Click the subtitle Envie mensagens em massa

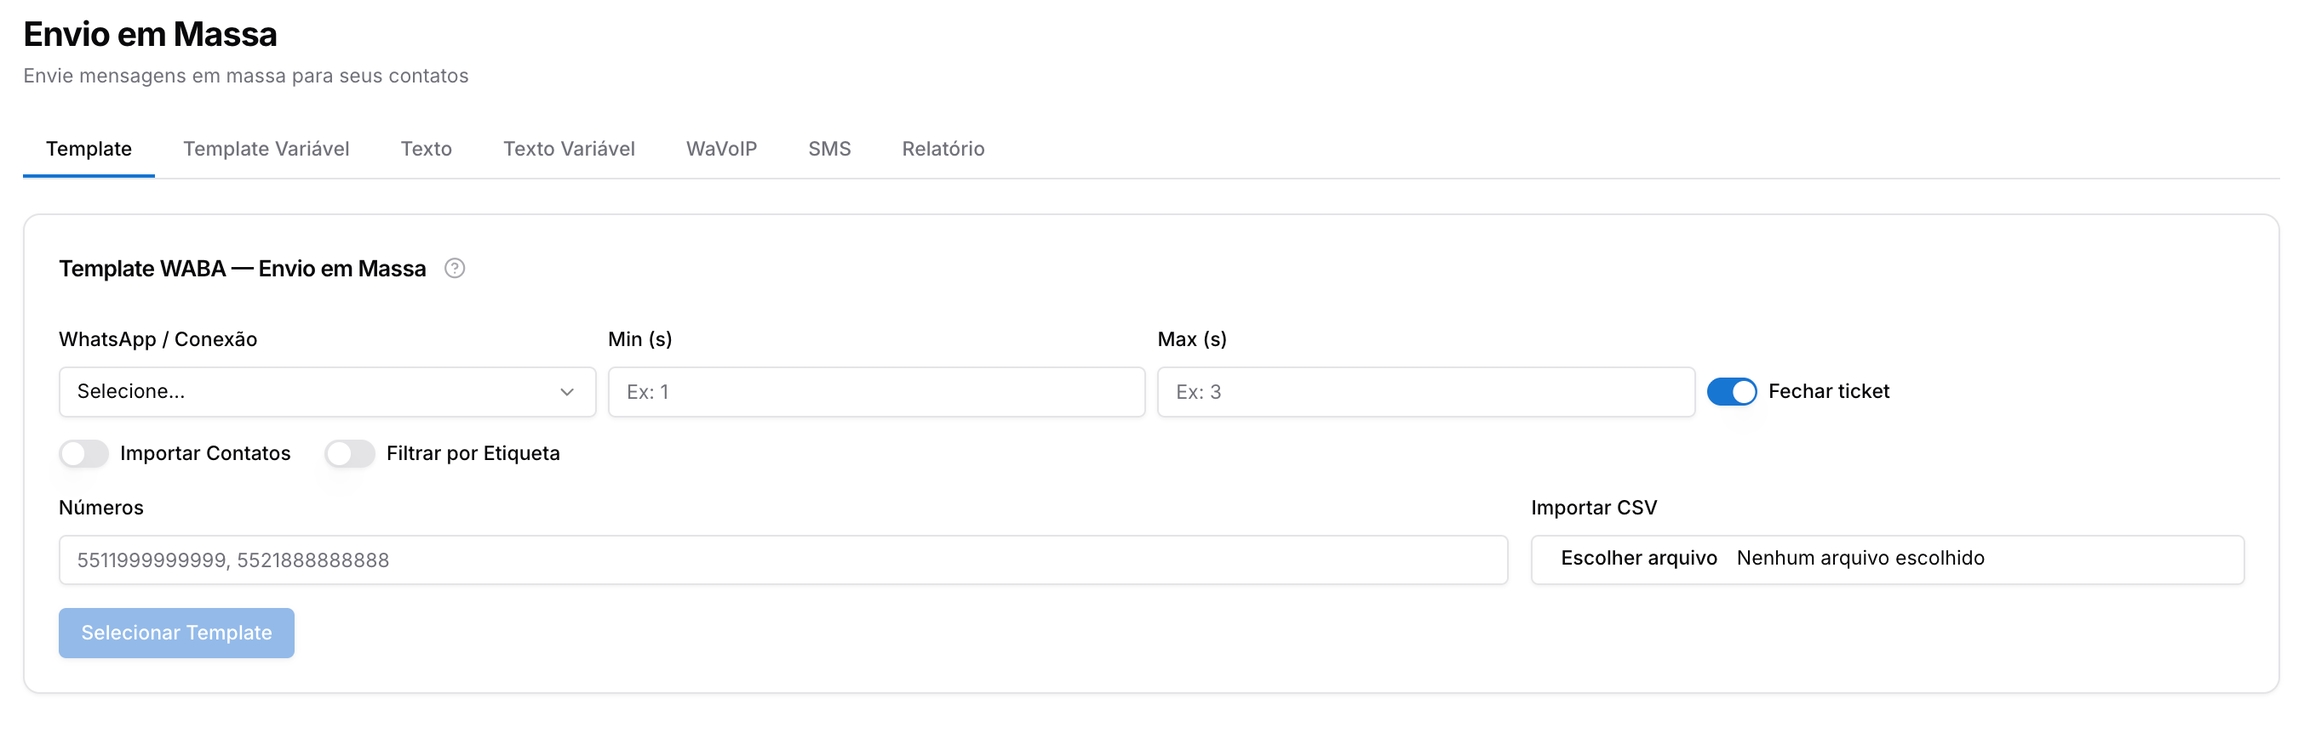pos(246,76)
